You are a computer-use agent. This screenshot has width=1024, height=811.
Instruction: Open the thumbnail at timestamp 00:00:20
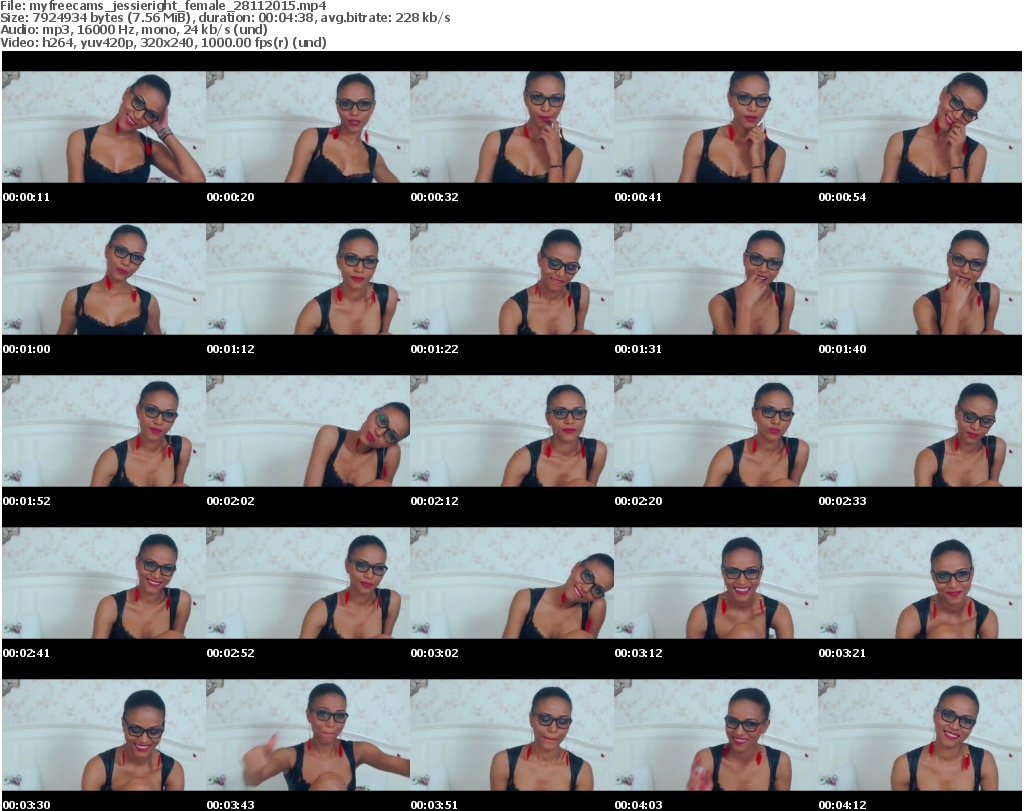point(308,127)
